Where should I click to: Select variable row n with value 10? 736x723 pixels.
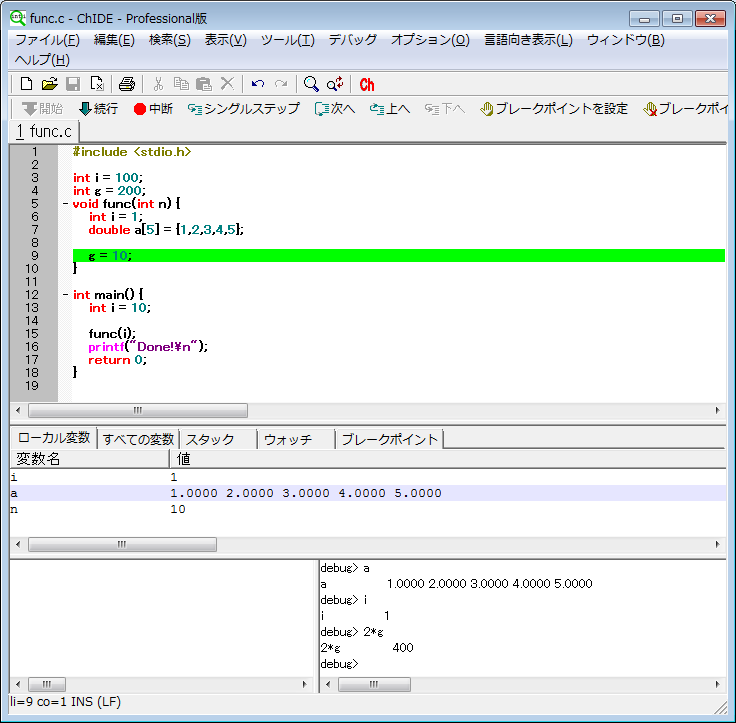pyautogui.click(x=368, y=509)
